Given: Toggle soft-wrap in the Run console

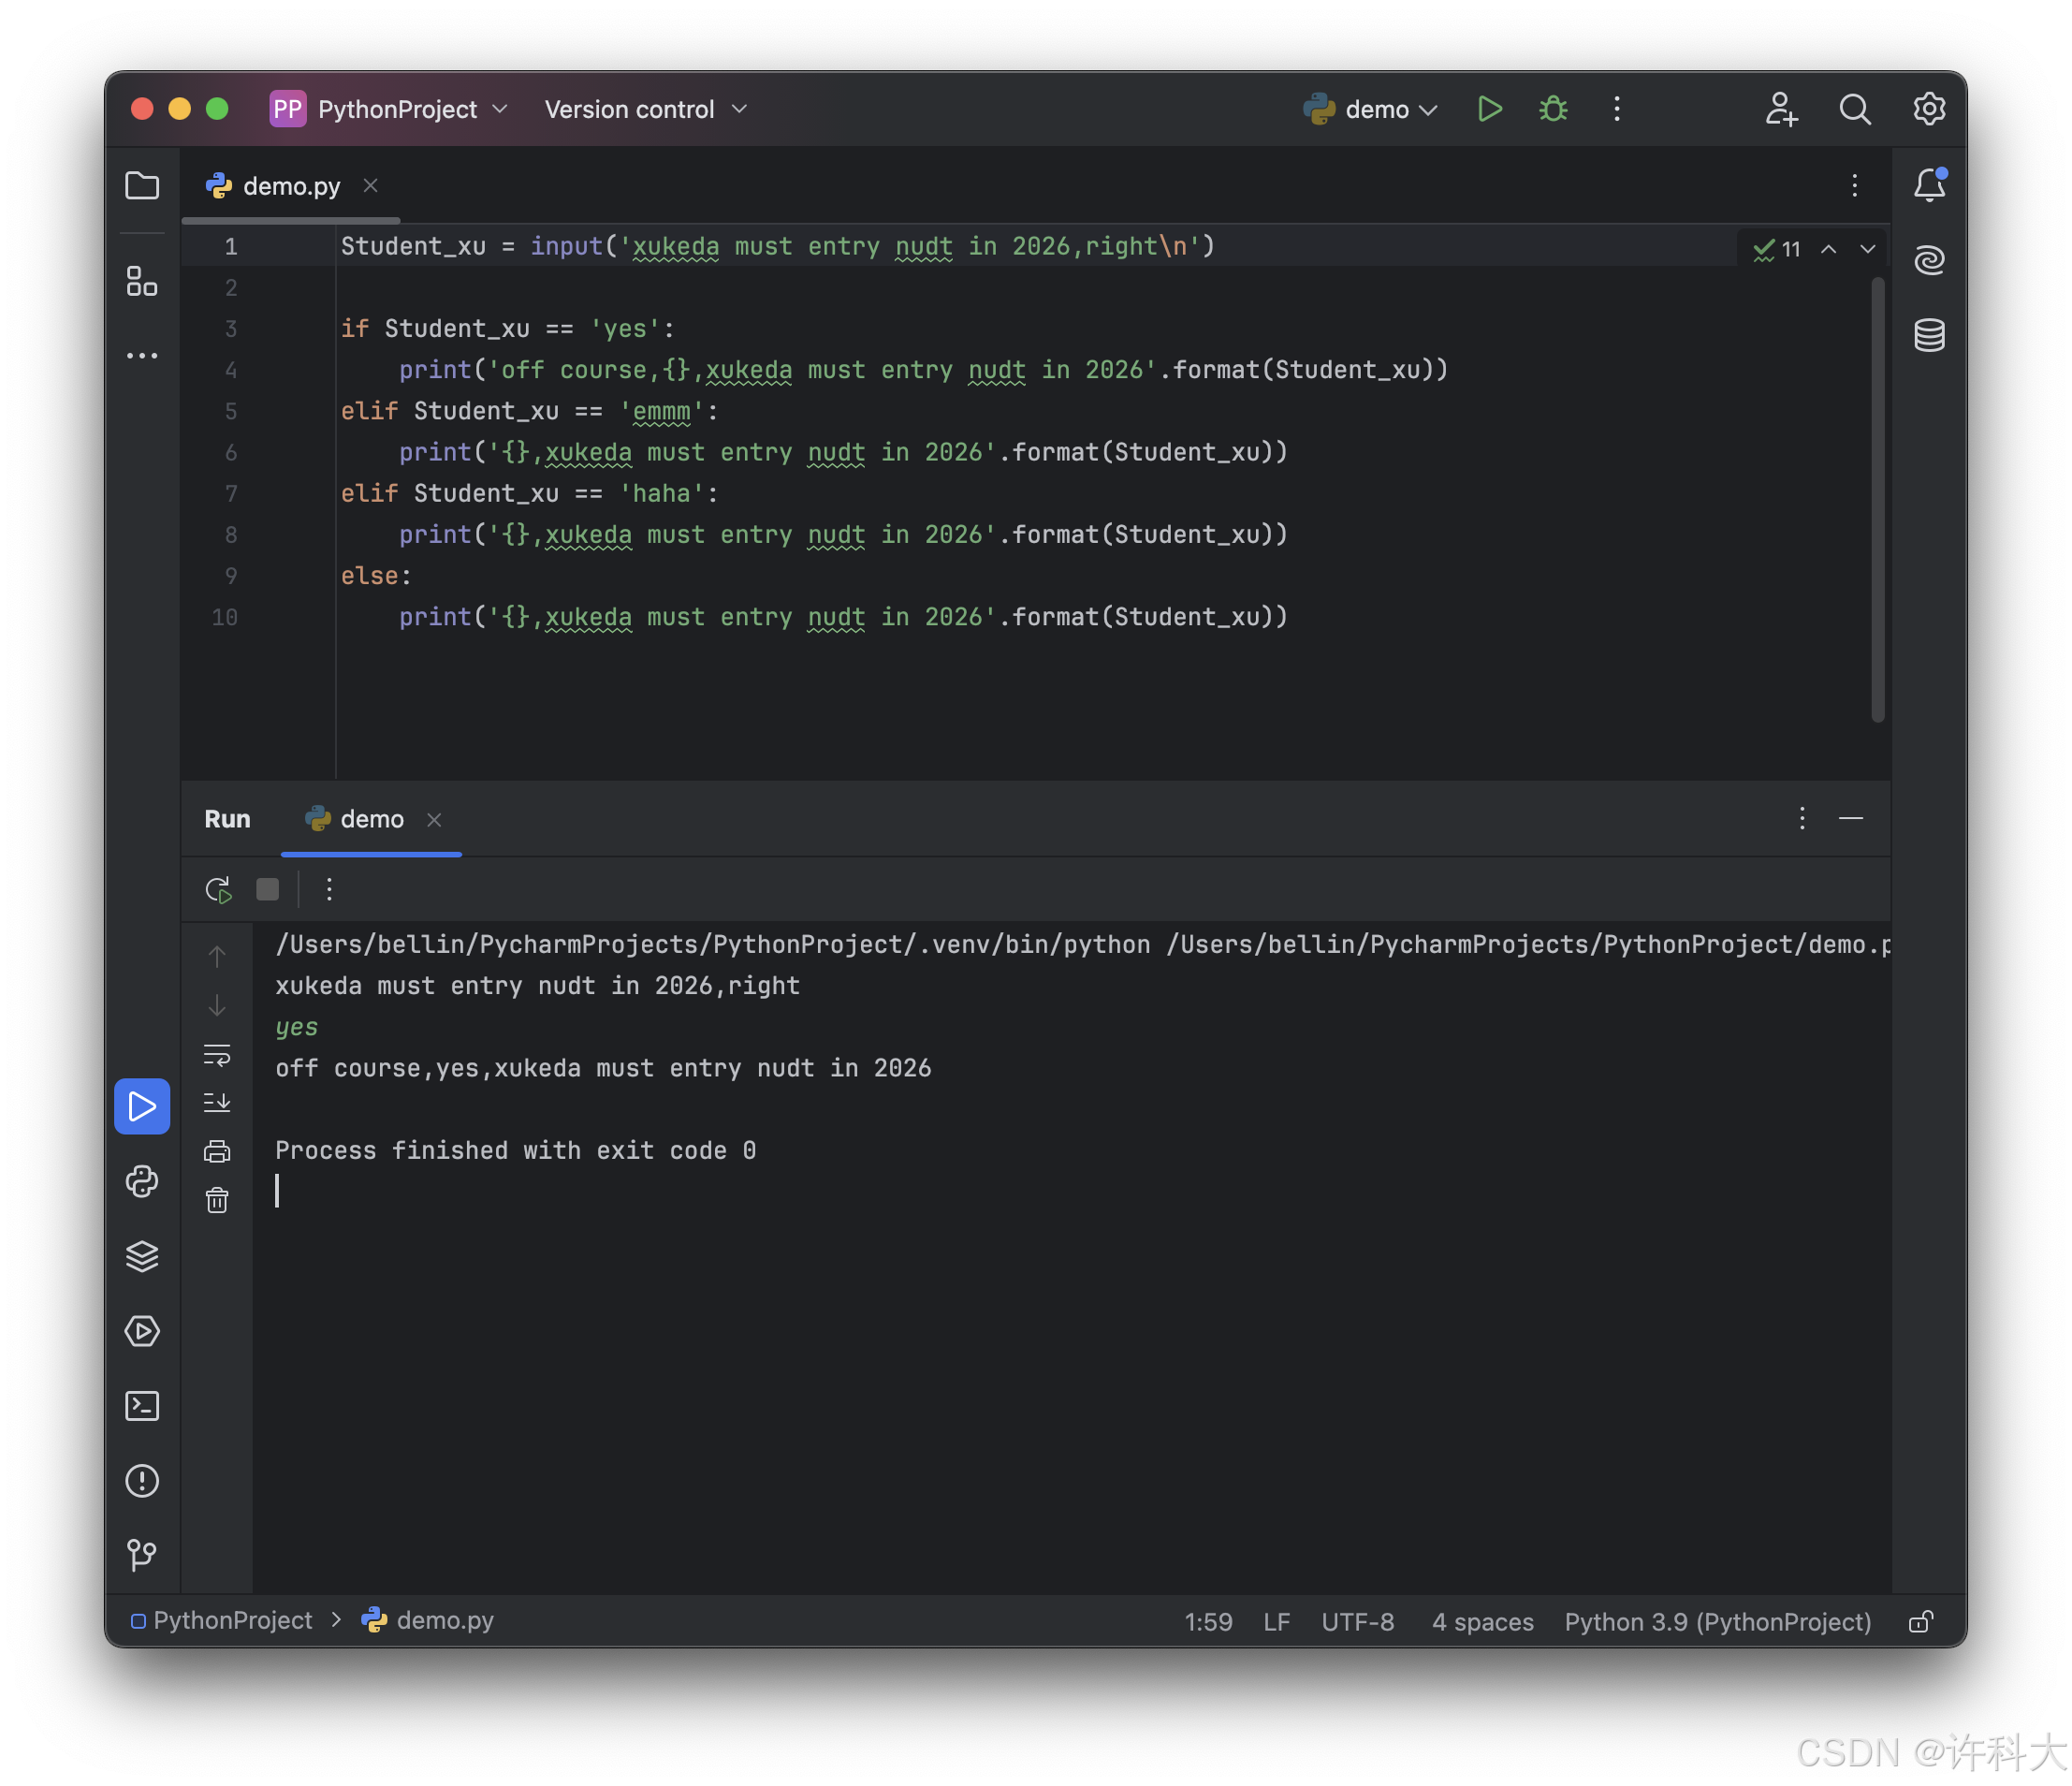Looking at the screenshot, I should coord(217,1055).
